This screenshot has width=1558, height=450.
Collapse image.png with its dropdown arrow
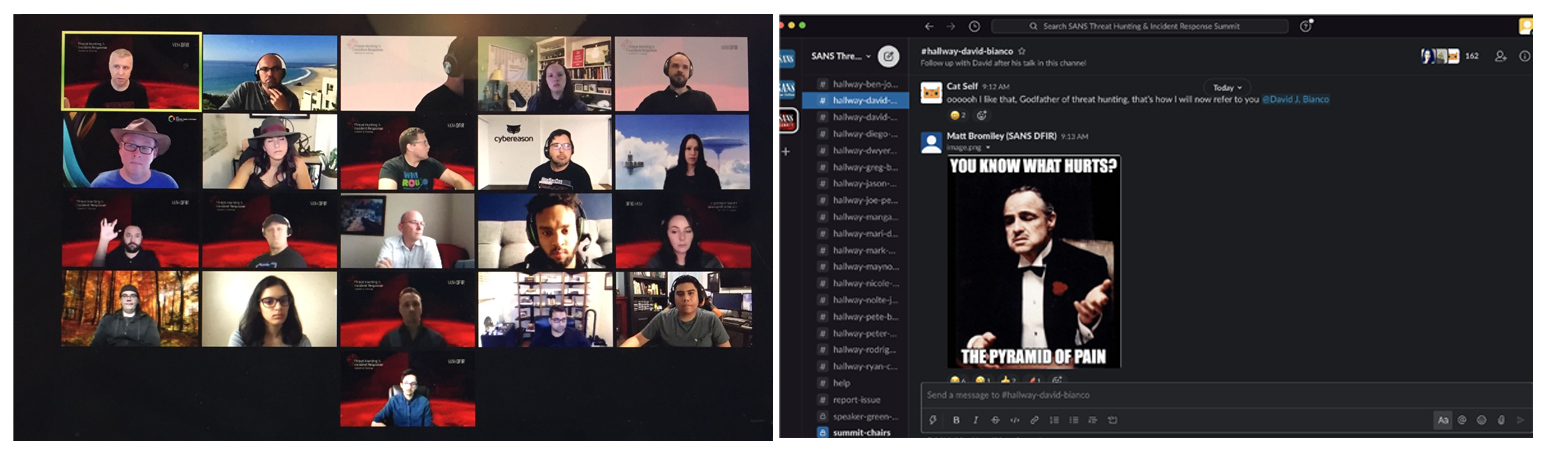987,147
